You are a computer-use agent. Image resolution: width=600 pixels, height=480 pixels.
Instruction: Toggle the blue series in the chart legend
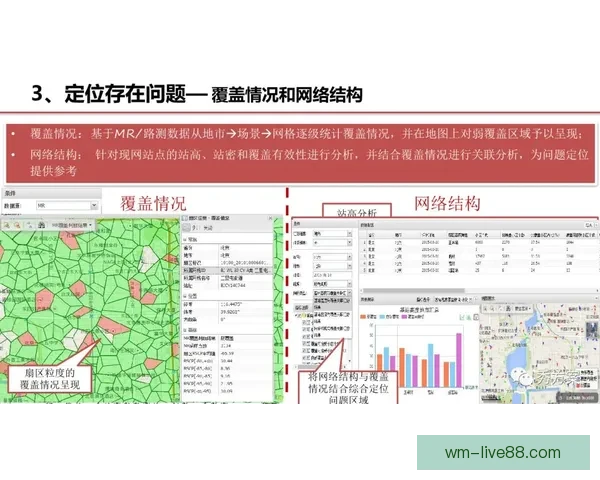[x=389, y=317]
